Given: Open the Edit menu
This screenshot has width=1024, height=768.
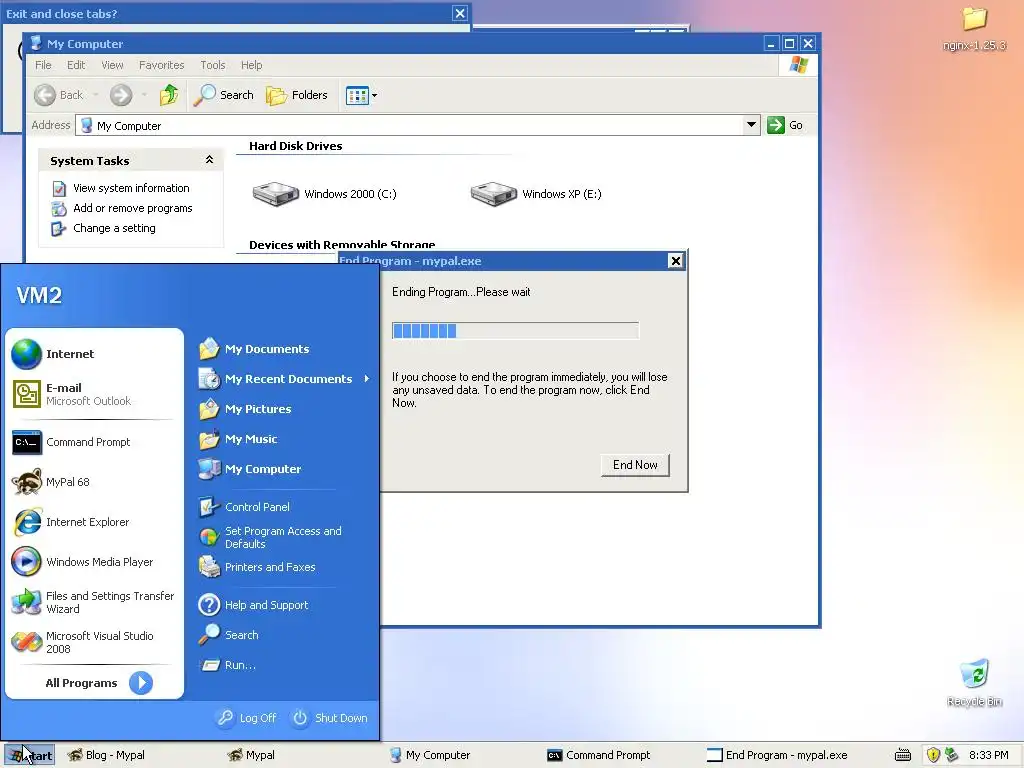Looking at the screenshot, I should click(76, 65).
